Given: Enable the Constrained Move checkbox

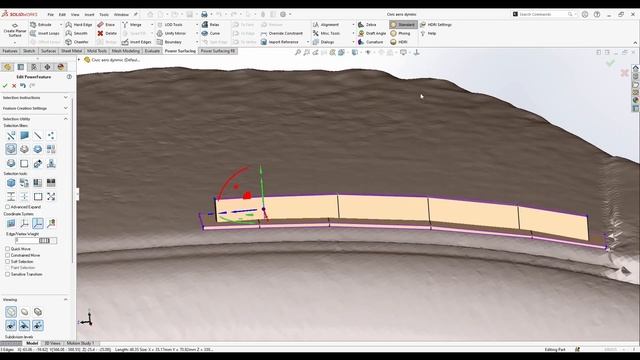Looking at the screenshot, I should [x=7, y=255].
